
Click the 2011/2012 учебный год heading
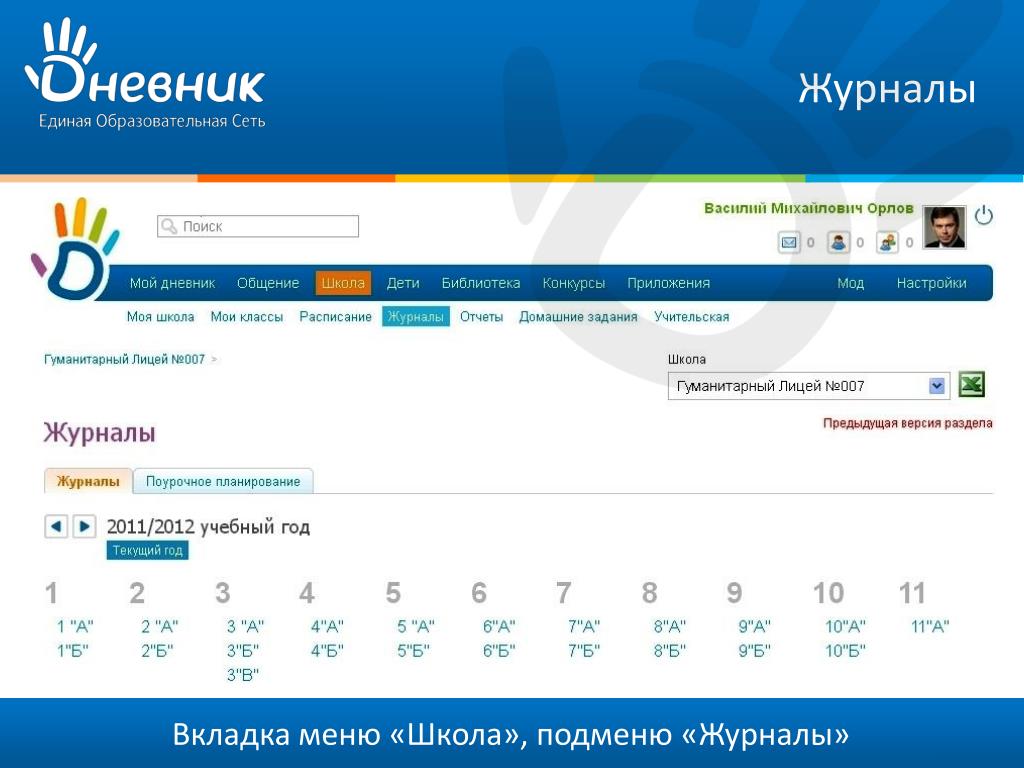point(208,526)
